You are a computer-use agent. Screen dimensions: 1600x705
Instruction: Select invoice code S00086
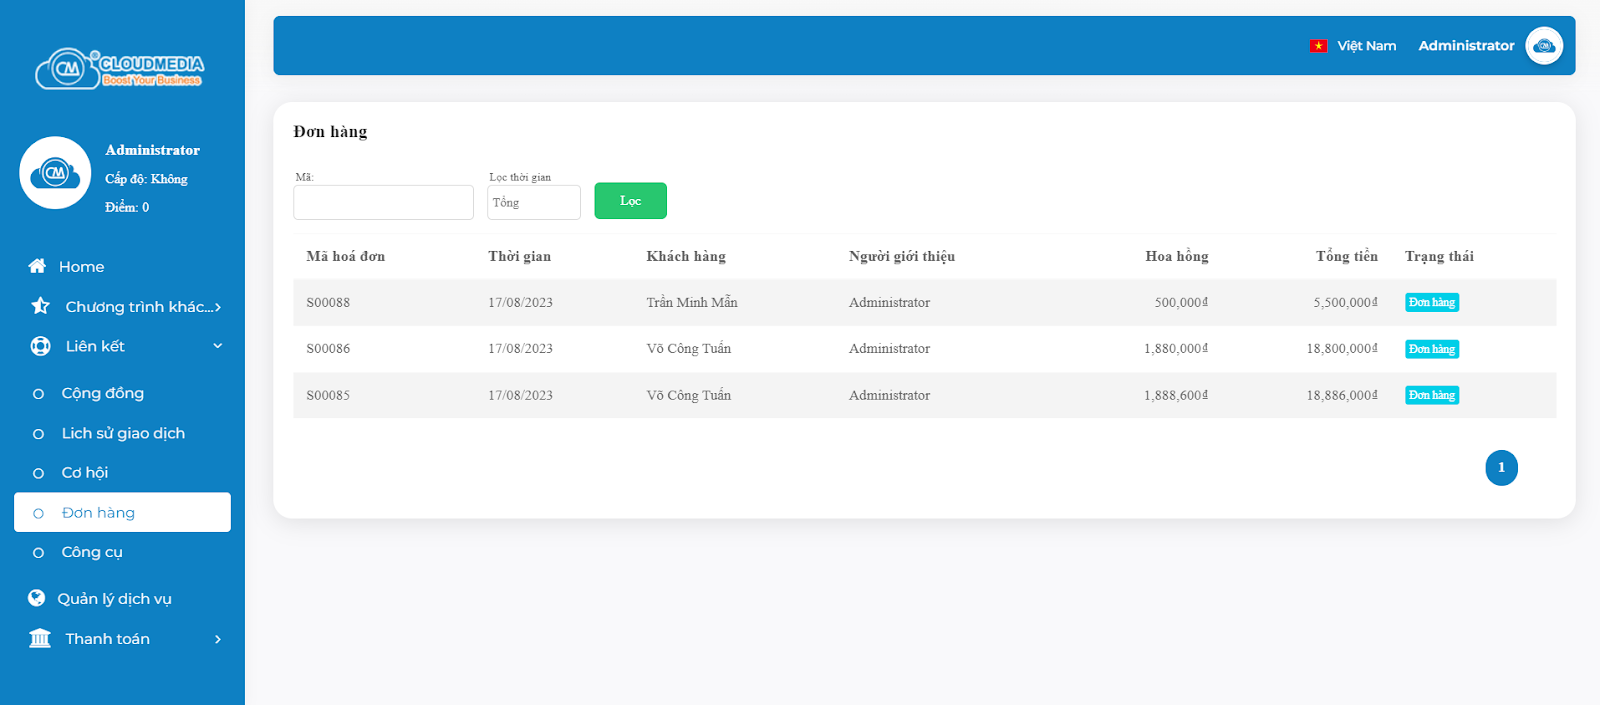(x=328, y=348)
